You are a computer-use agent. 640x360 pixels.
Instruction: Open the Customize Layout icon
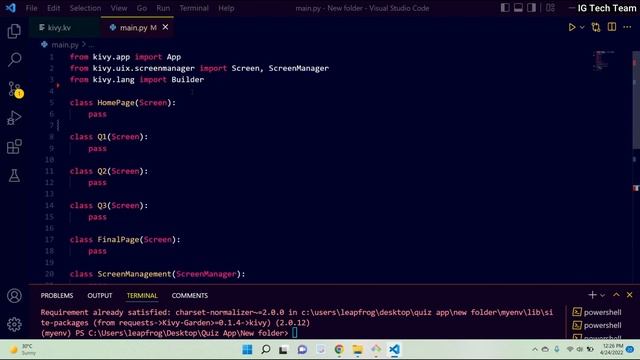point(550,8)
